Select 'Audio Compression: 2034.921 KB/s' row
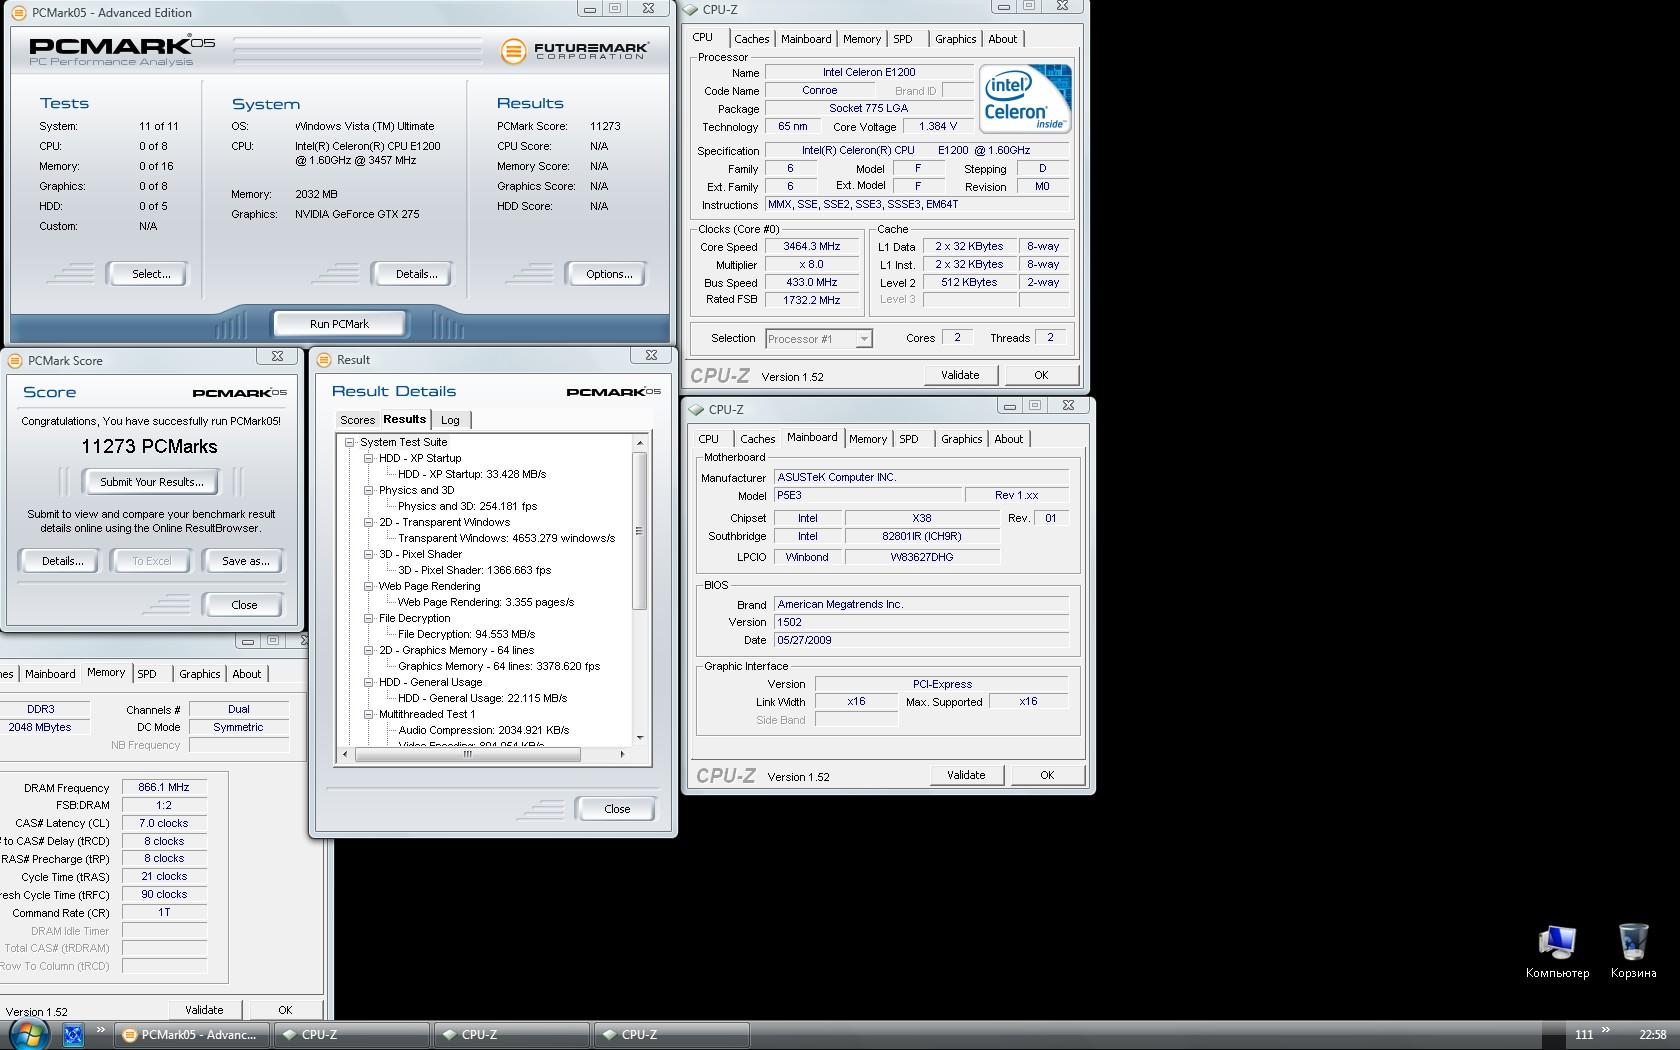The width and height of the screenshot is (1680, 1050). [x=484, y=730]
